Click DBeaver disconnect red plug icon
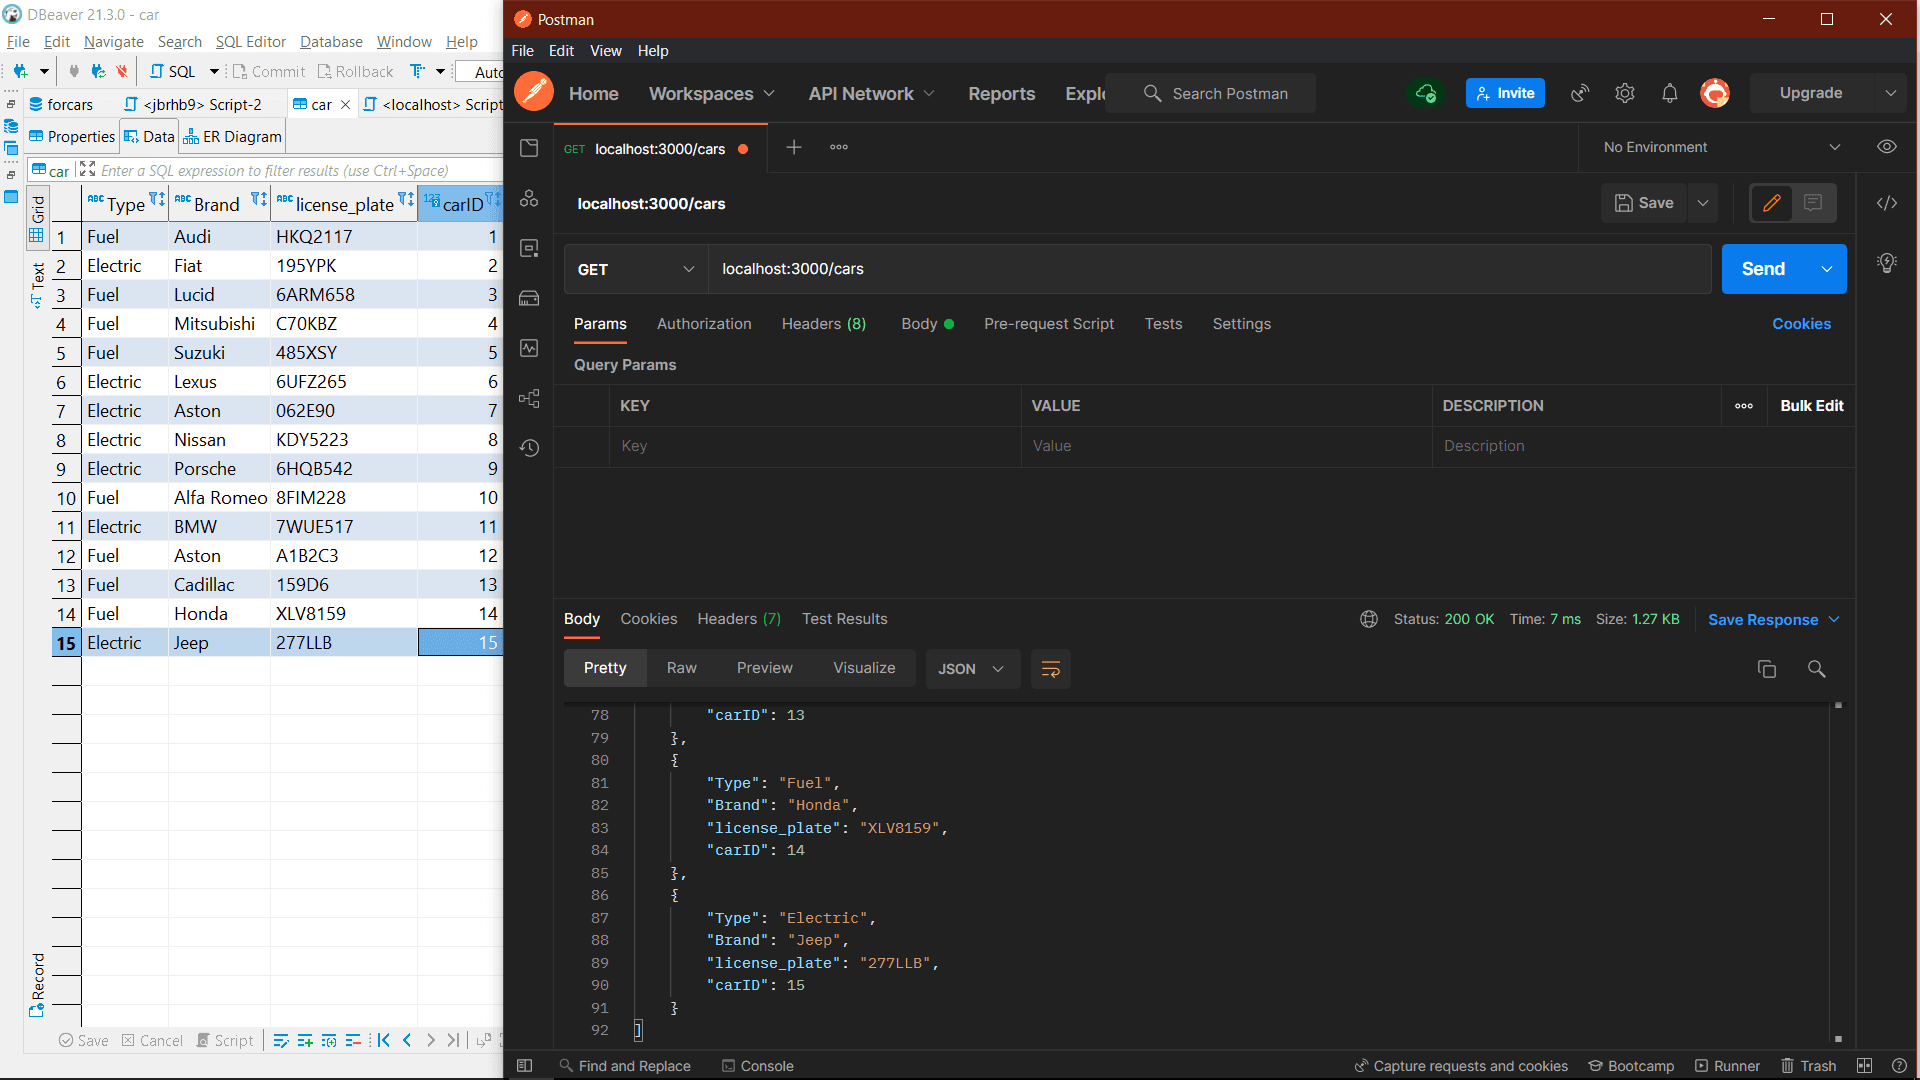Image resolution: width=1920 pixels, height=1080 pixels. pyautogui.click(x=122, y=71)
